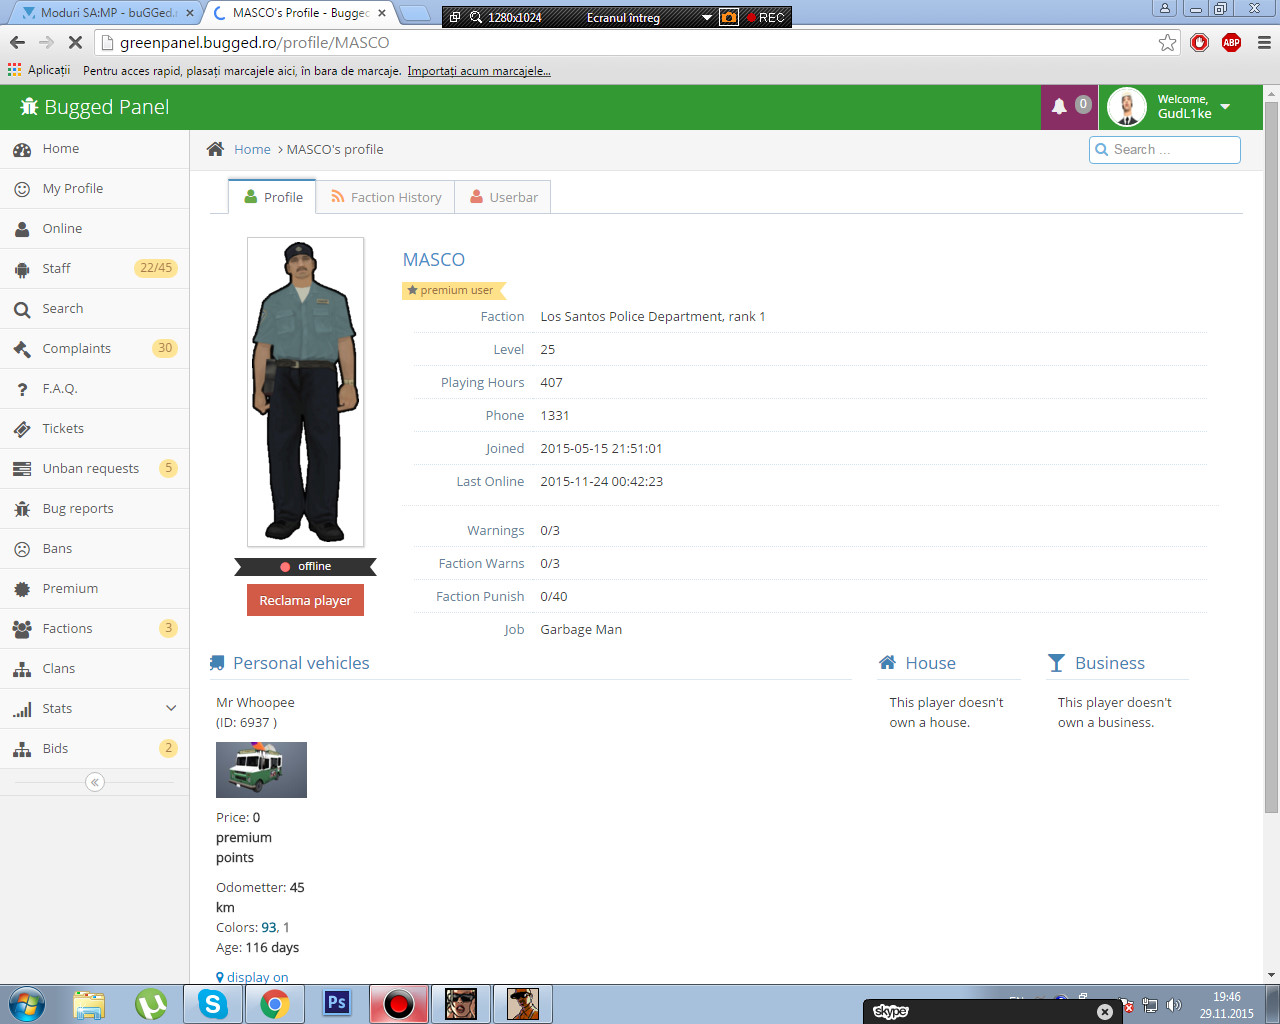Collapse the sidebar with the arrow toggle

(x=95, y=782)
